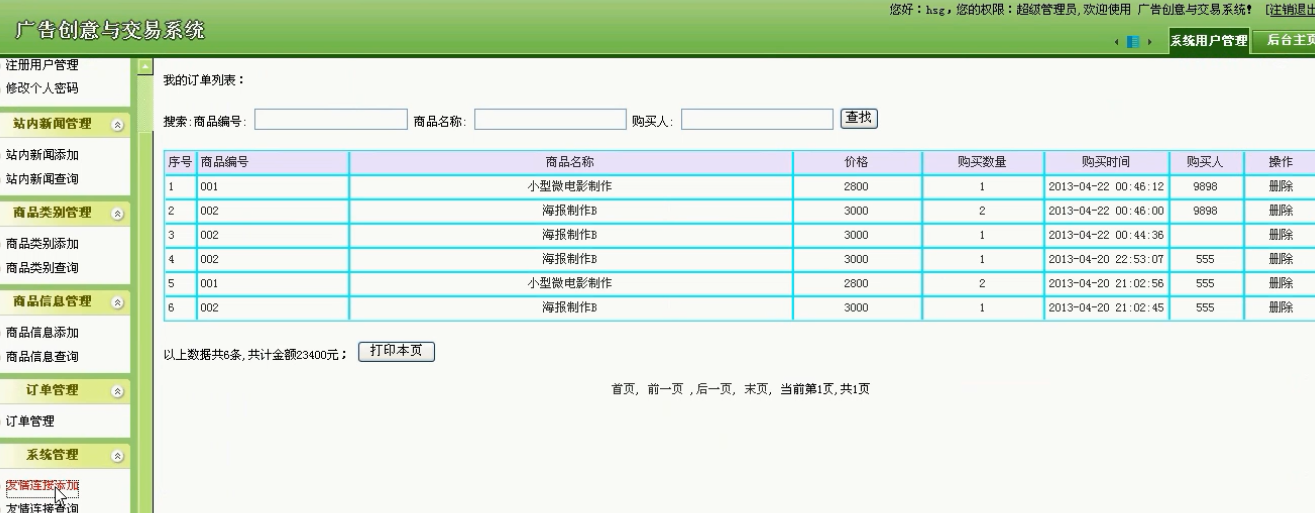Click the 商品名称 column header
The image size is (1315, 513).
pyautogui.click(x=570, y=162)
